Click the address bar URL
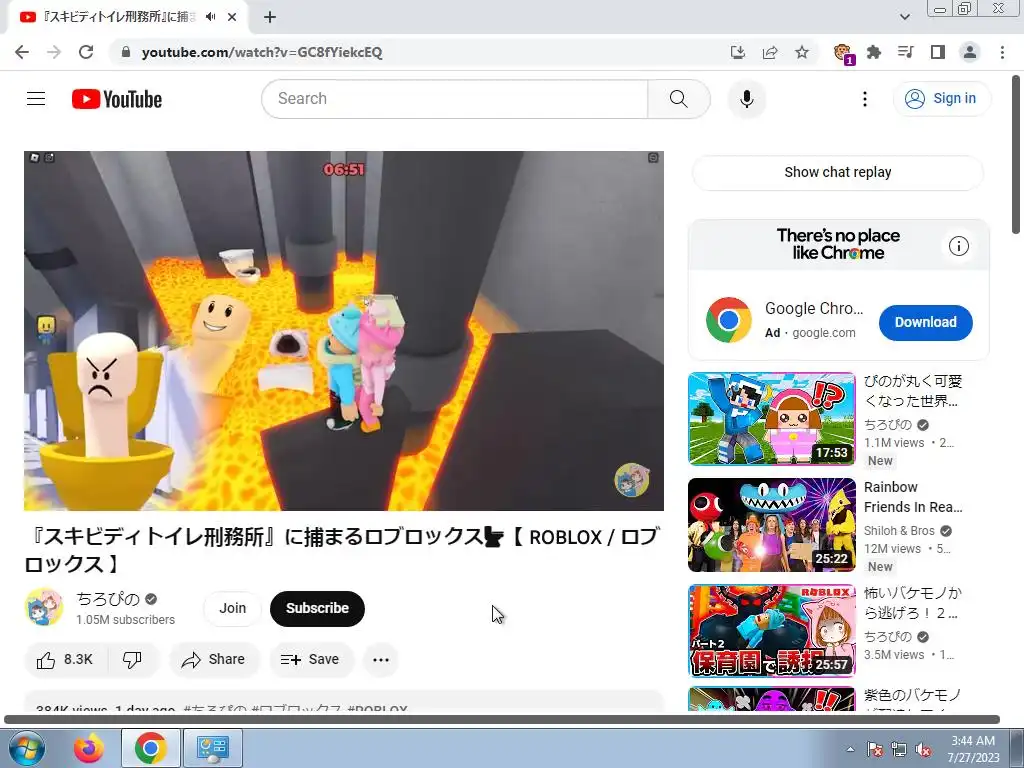1024x768 pixels. (x=262, y=52)
